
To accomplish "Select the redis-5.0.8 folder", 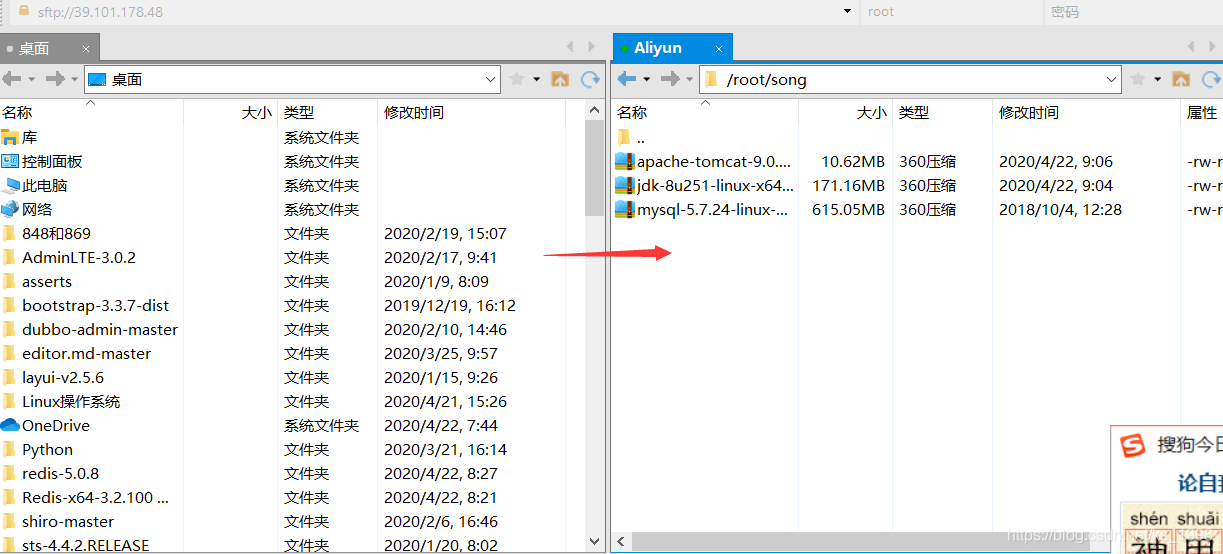I will coord(60,473).
